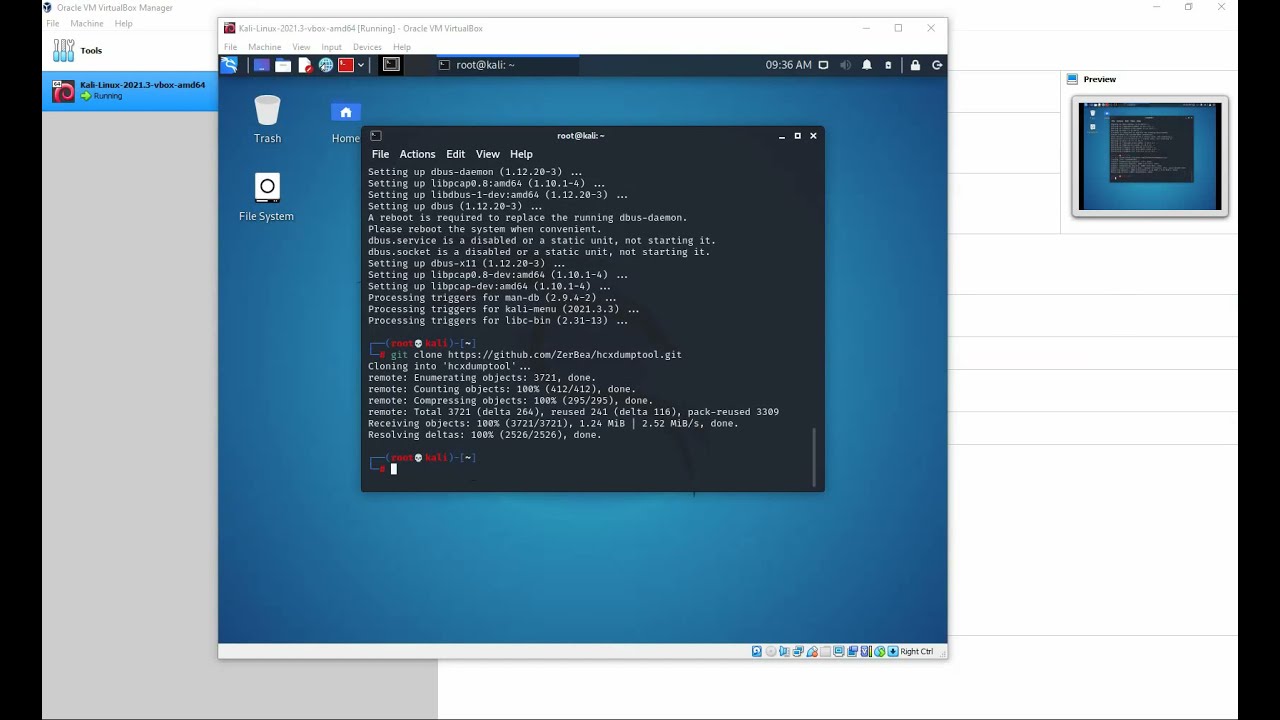1280x720 pixels.
Task: Click the Right Ctrl host key label
Action: tap(917, 651)
